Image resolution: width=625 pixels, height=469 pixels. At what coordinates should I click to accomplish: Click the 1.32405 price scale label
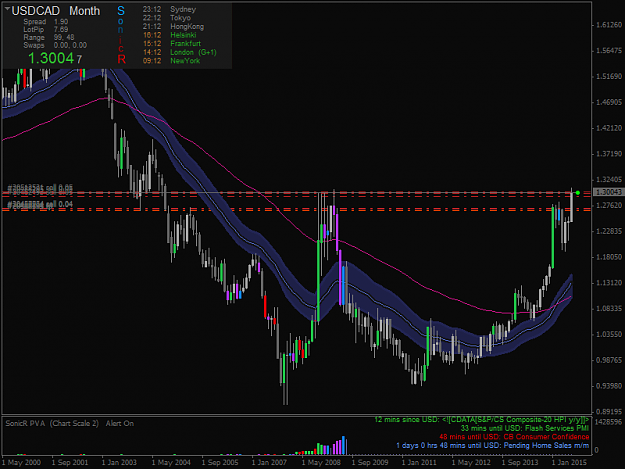[609, 180]
